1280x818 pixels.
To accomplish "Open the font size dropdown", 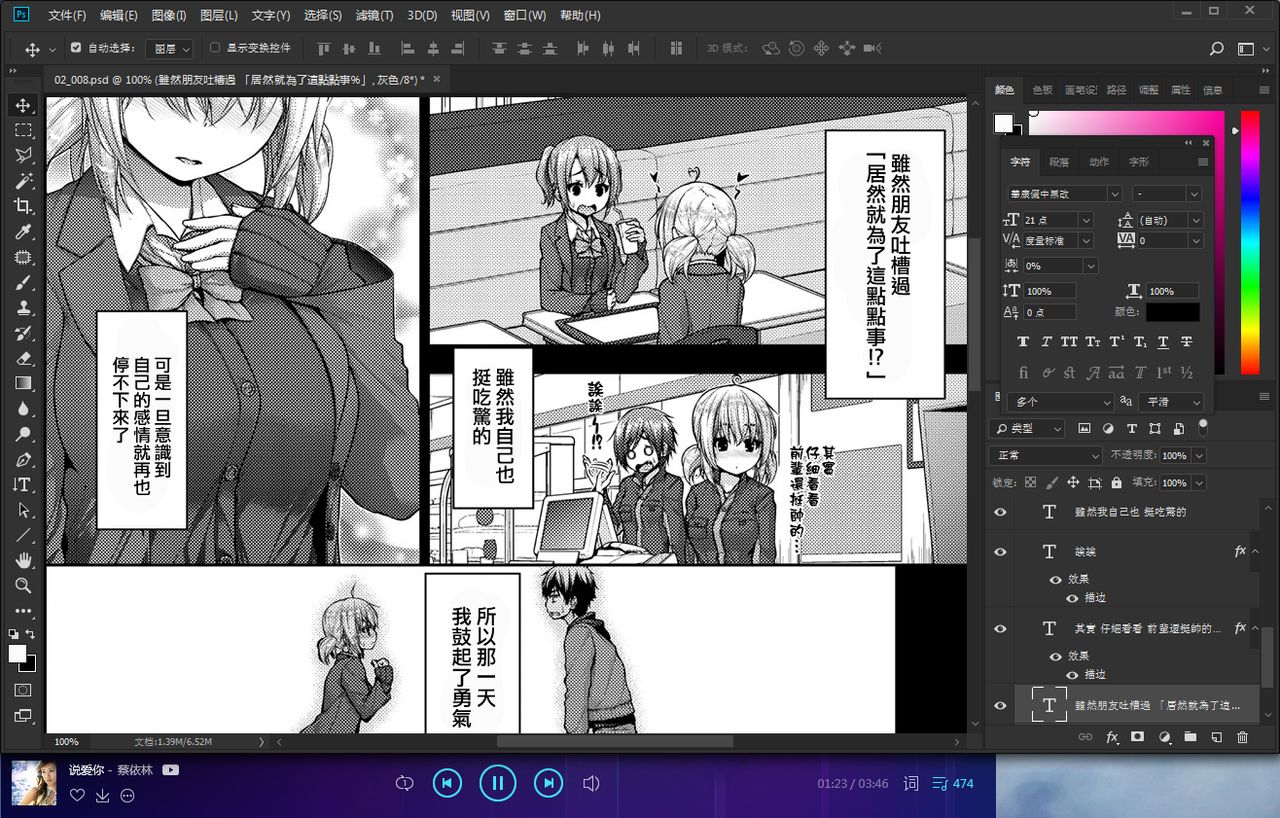I will tap(1086, 220).
